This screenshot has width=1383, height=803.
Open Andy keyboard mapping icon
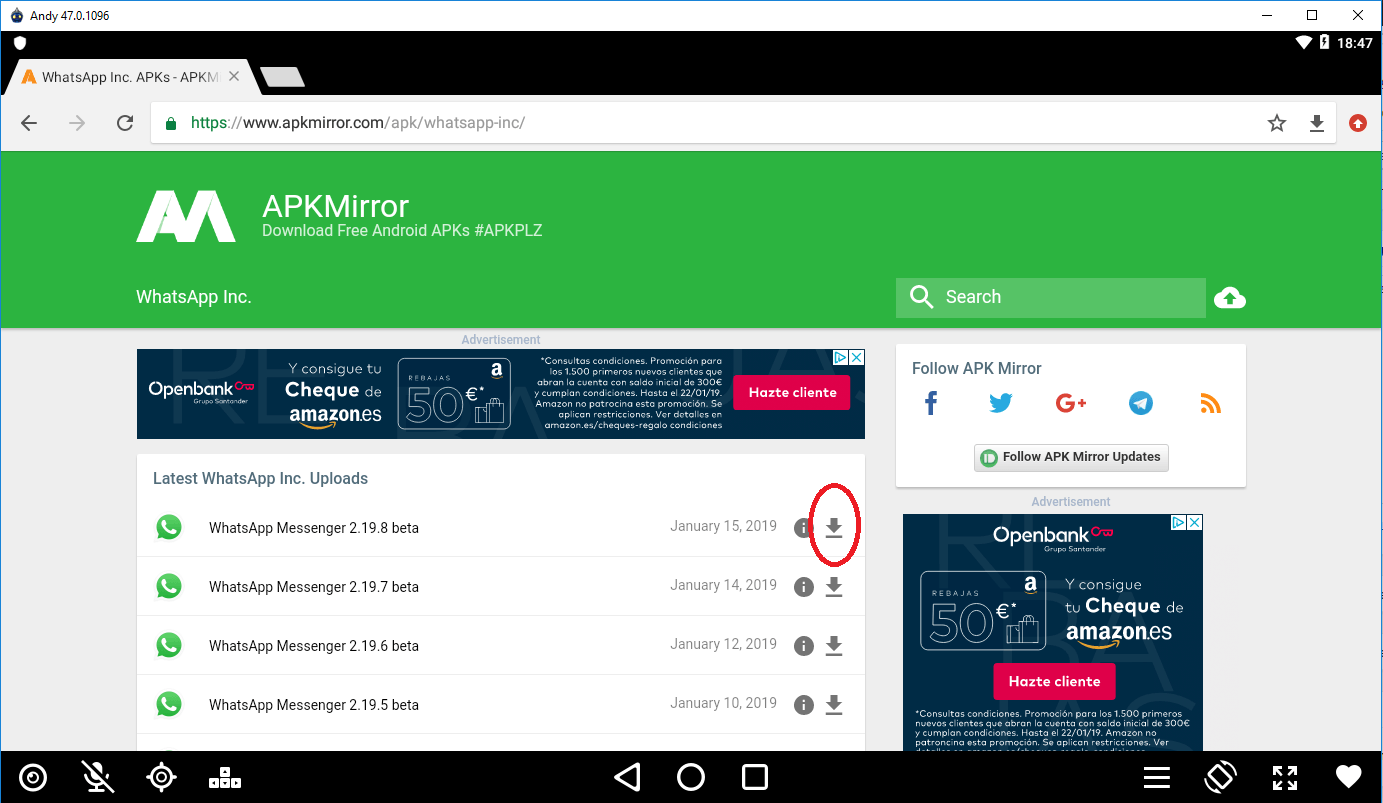click(225, 777)
